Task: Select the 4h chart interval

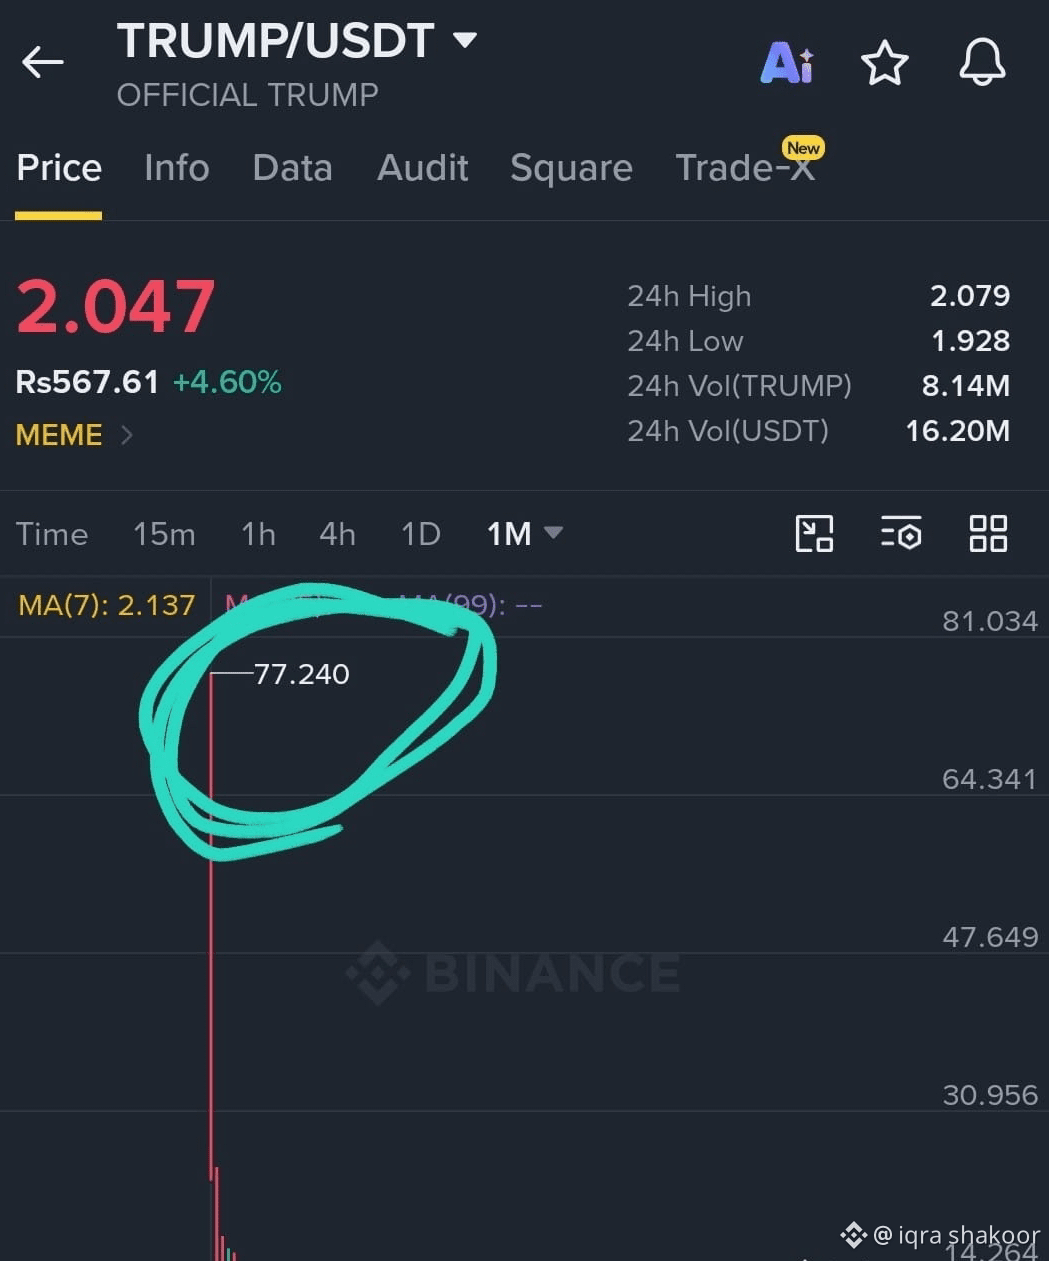Action: tap(337, 534)
